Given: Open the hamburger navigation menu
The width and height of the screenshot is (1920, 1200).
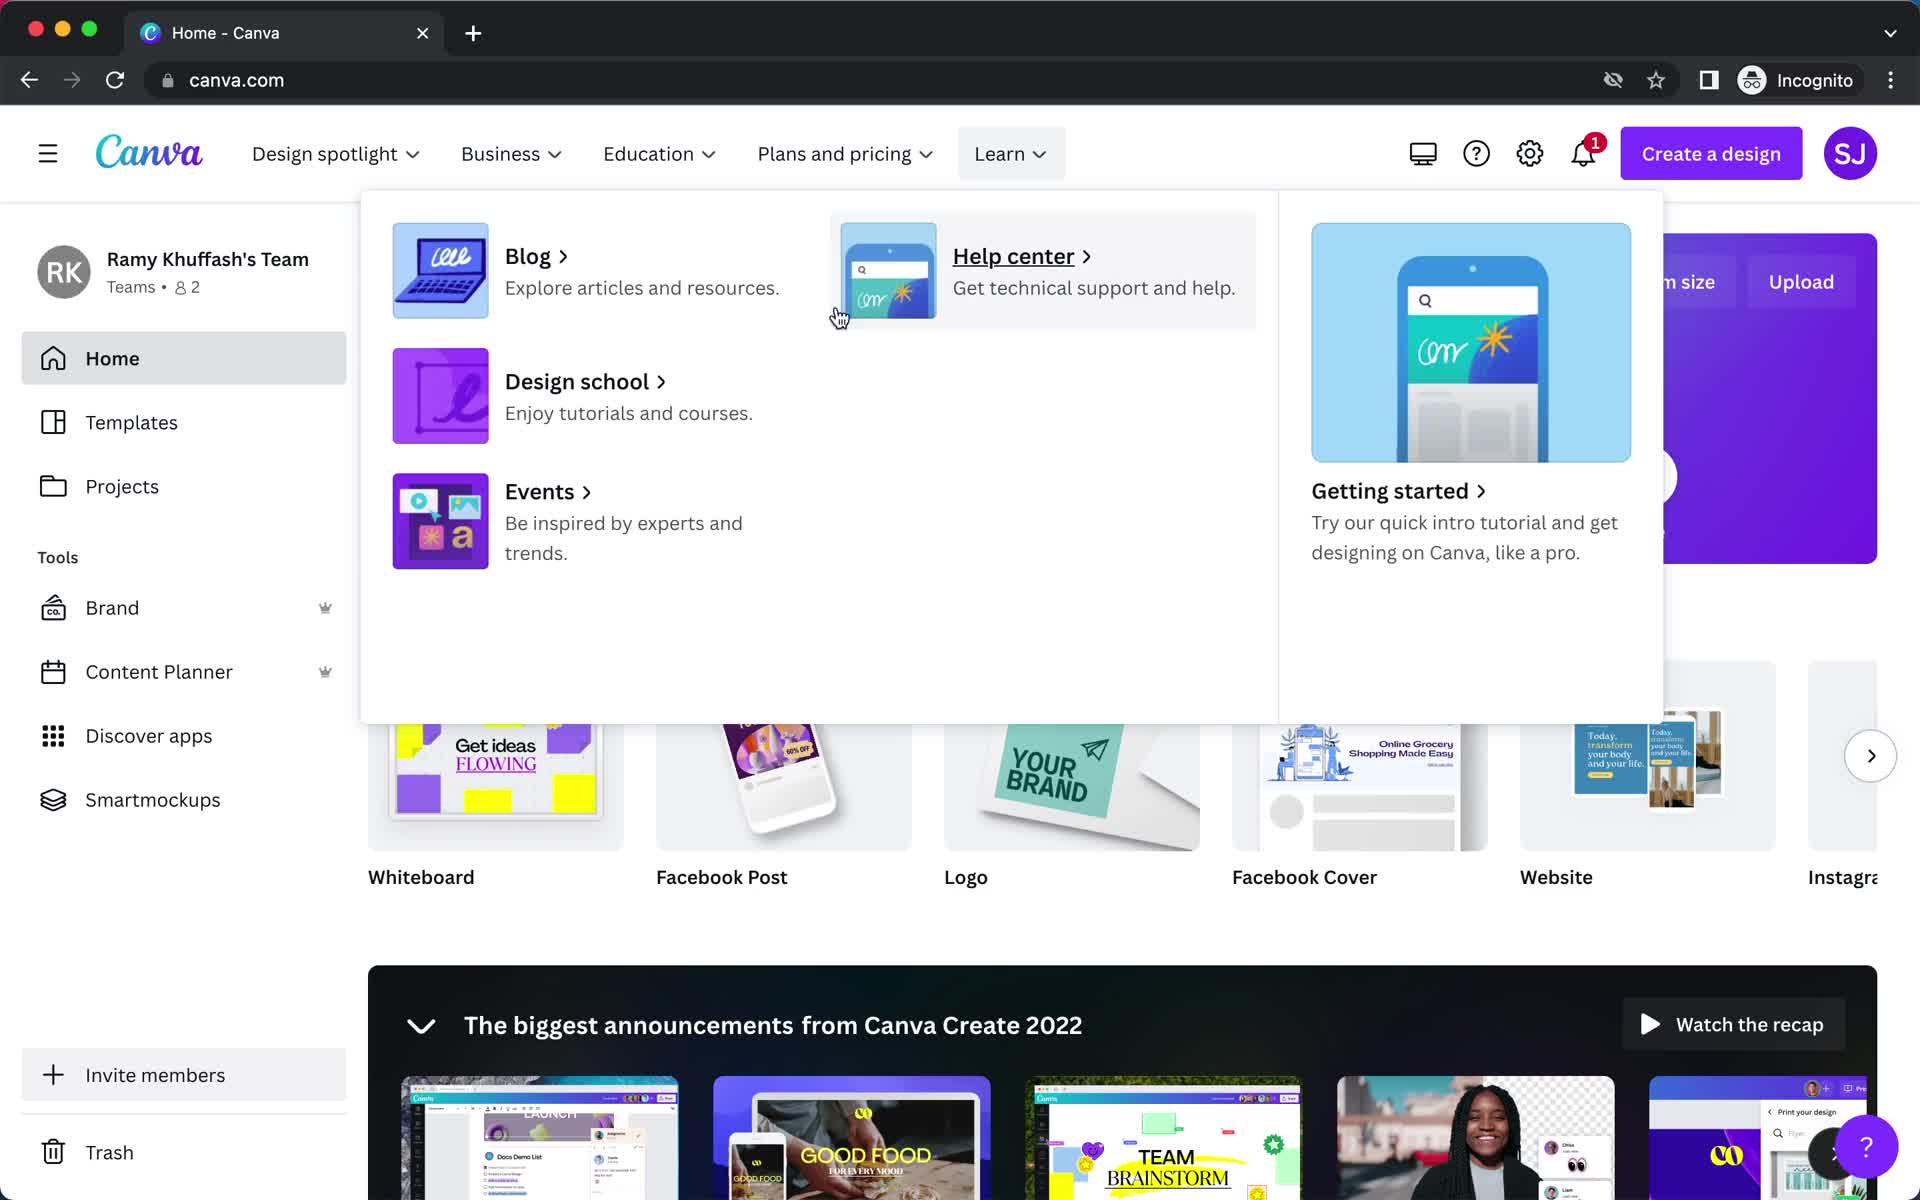Looking at the screenshot, I should [48, 154].
